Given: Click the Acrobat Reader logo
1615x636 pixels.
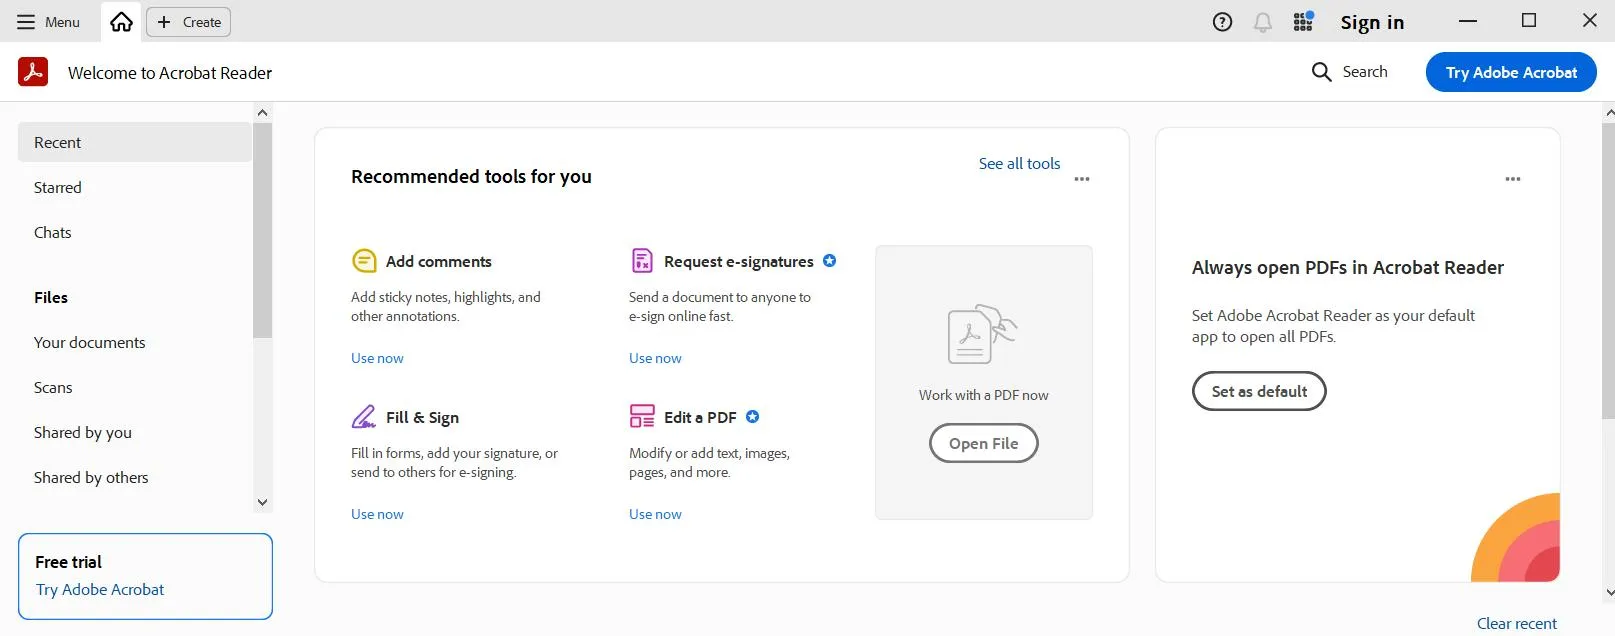Looking at the screenshot, I should 32,71.
